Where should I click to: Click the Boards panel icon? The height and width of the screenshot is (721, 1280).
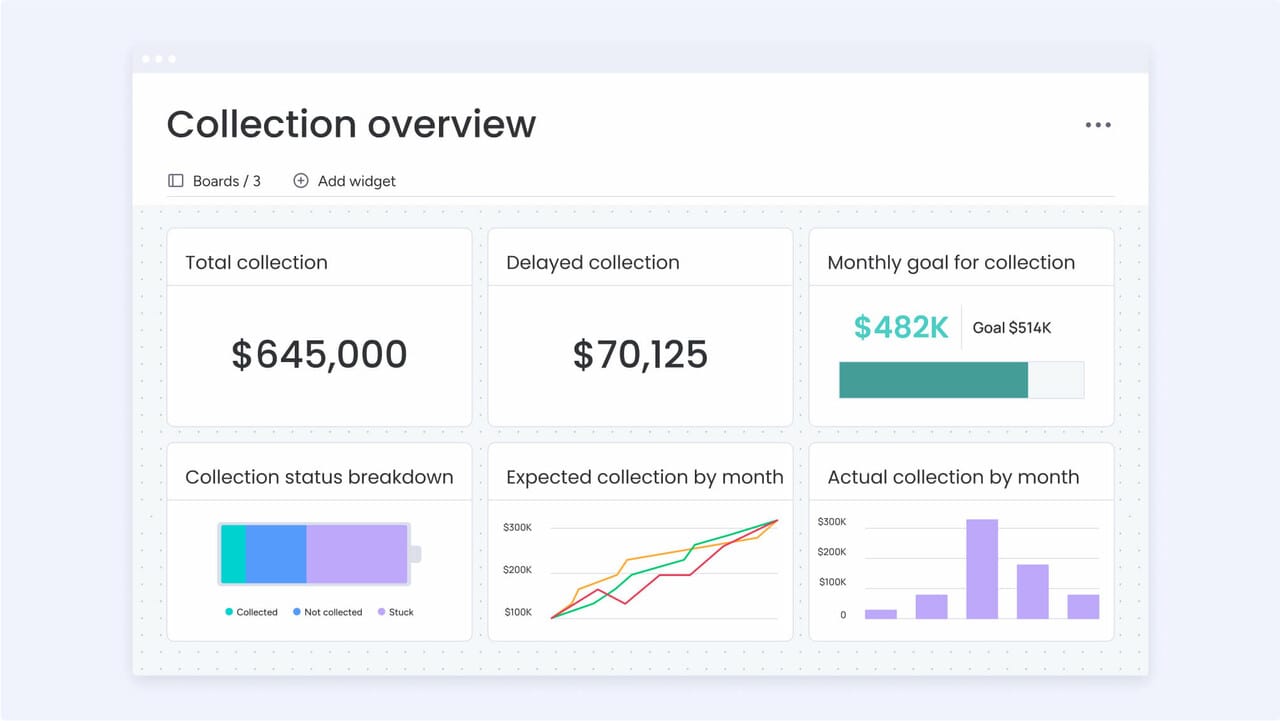(176, 181)
